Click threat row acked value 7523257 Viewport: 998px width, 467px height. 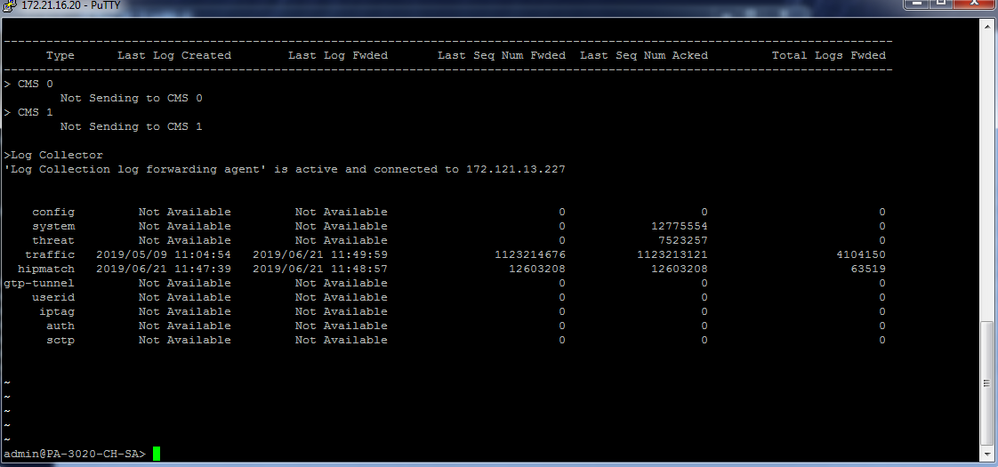point(682,240)
